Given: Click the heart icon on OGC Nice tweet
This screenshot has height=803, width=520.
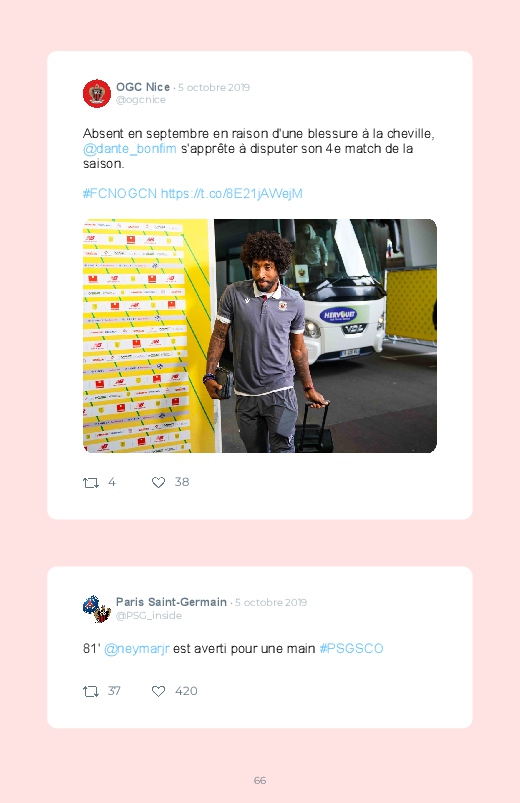Looking at the screenshot, I should tap(158, 482).
